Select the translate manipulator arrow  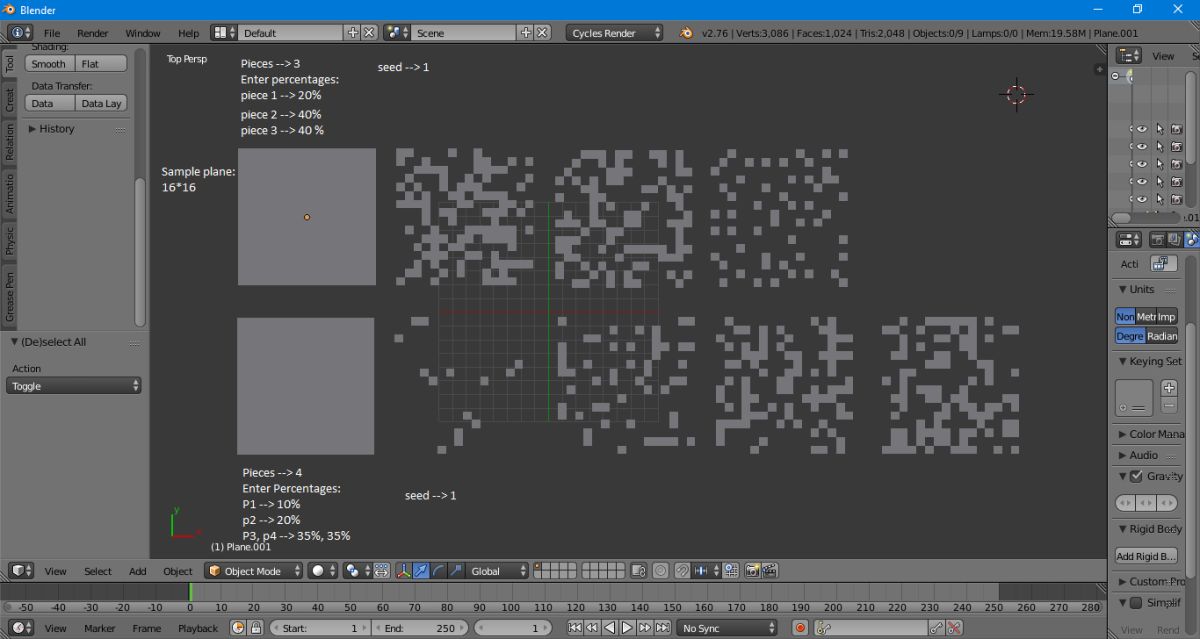pyautogui.click(x=421, y=571)
